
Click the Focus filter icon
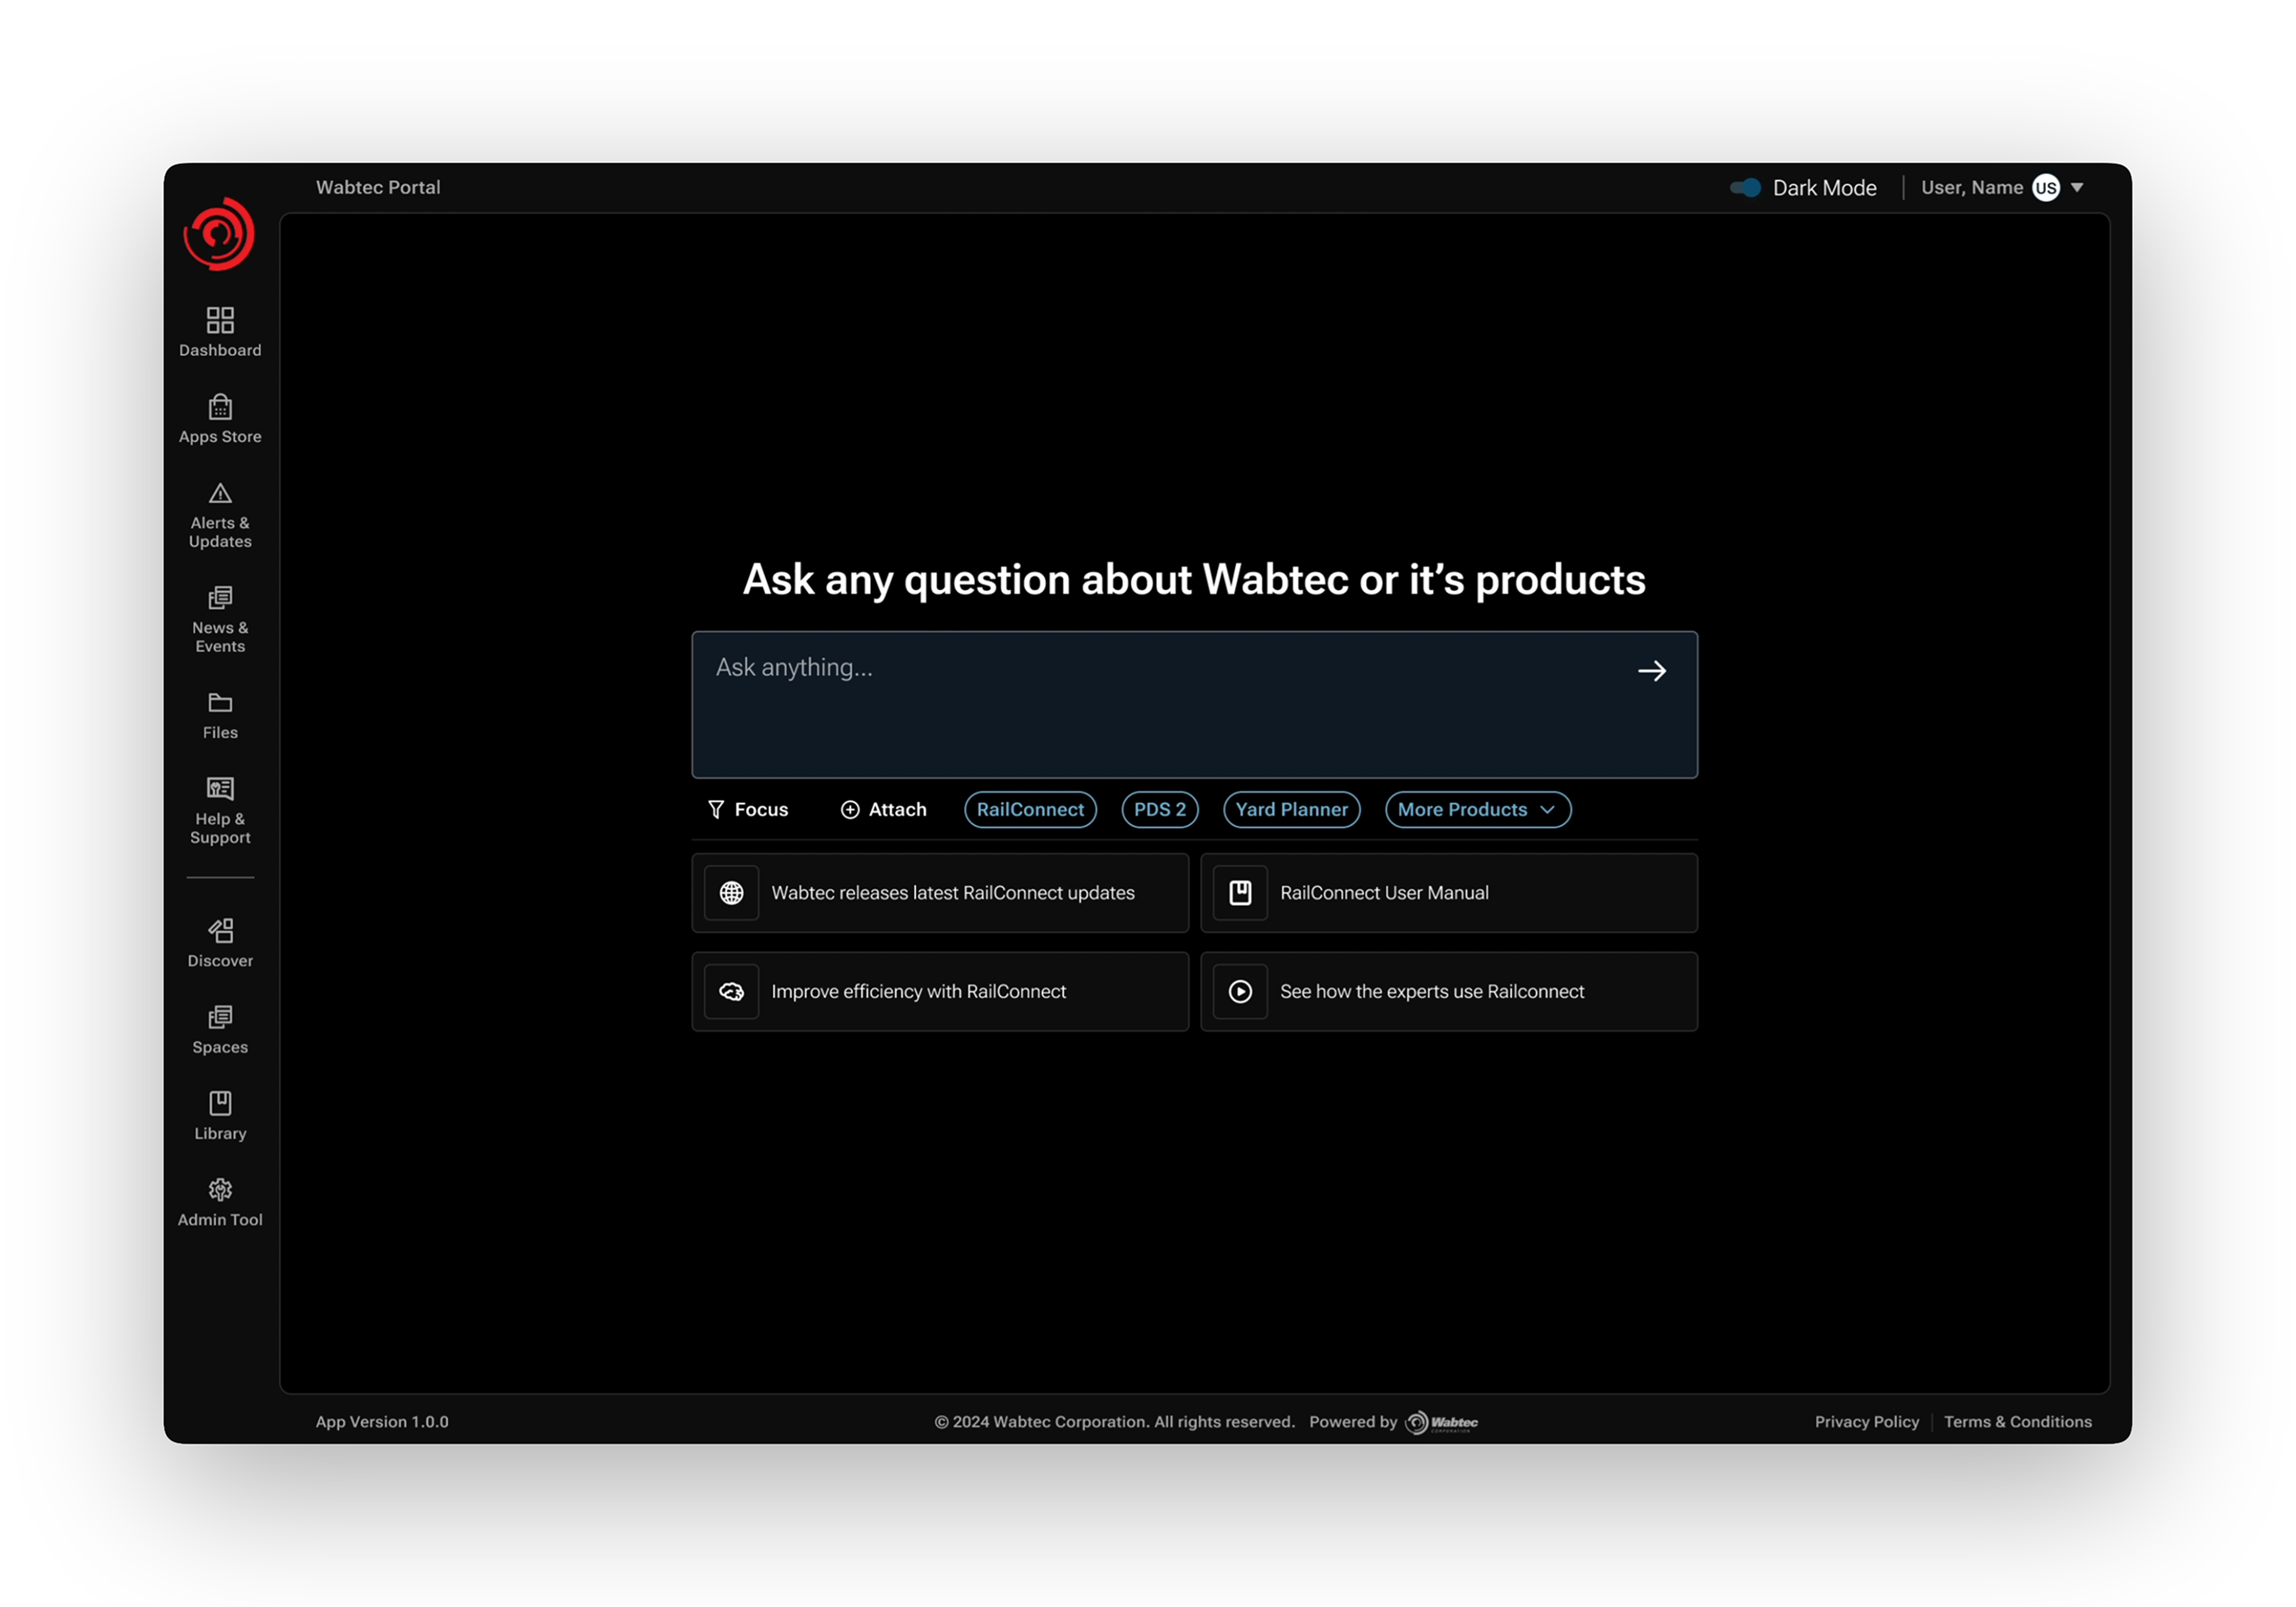[x=716, y=810]
